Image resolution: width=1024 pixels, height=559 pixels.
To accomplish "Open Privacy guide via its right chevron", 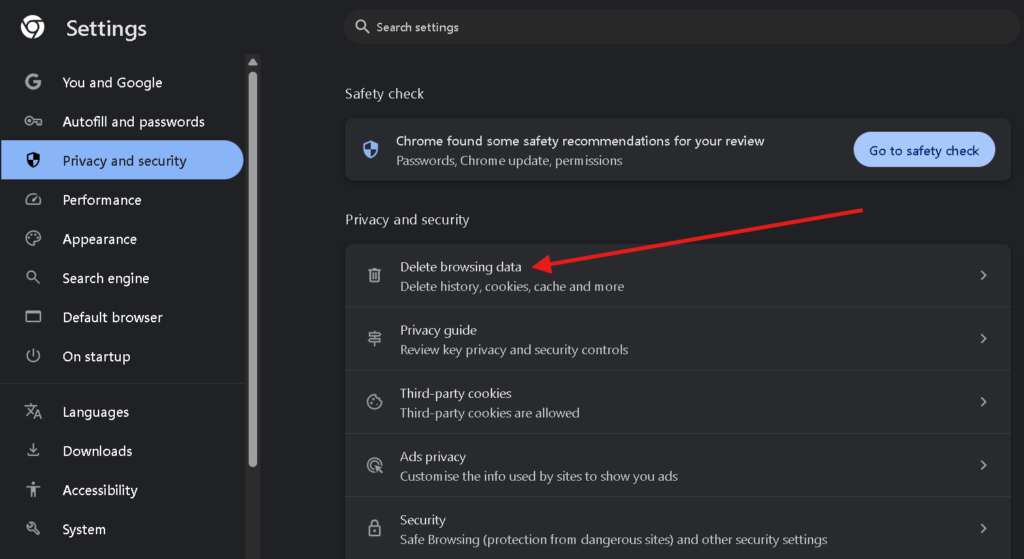I will [983, 338].
